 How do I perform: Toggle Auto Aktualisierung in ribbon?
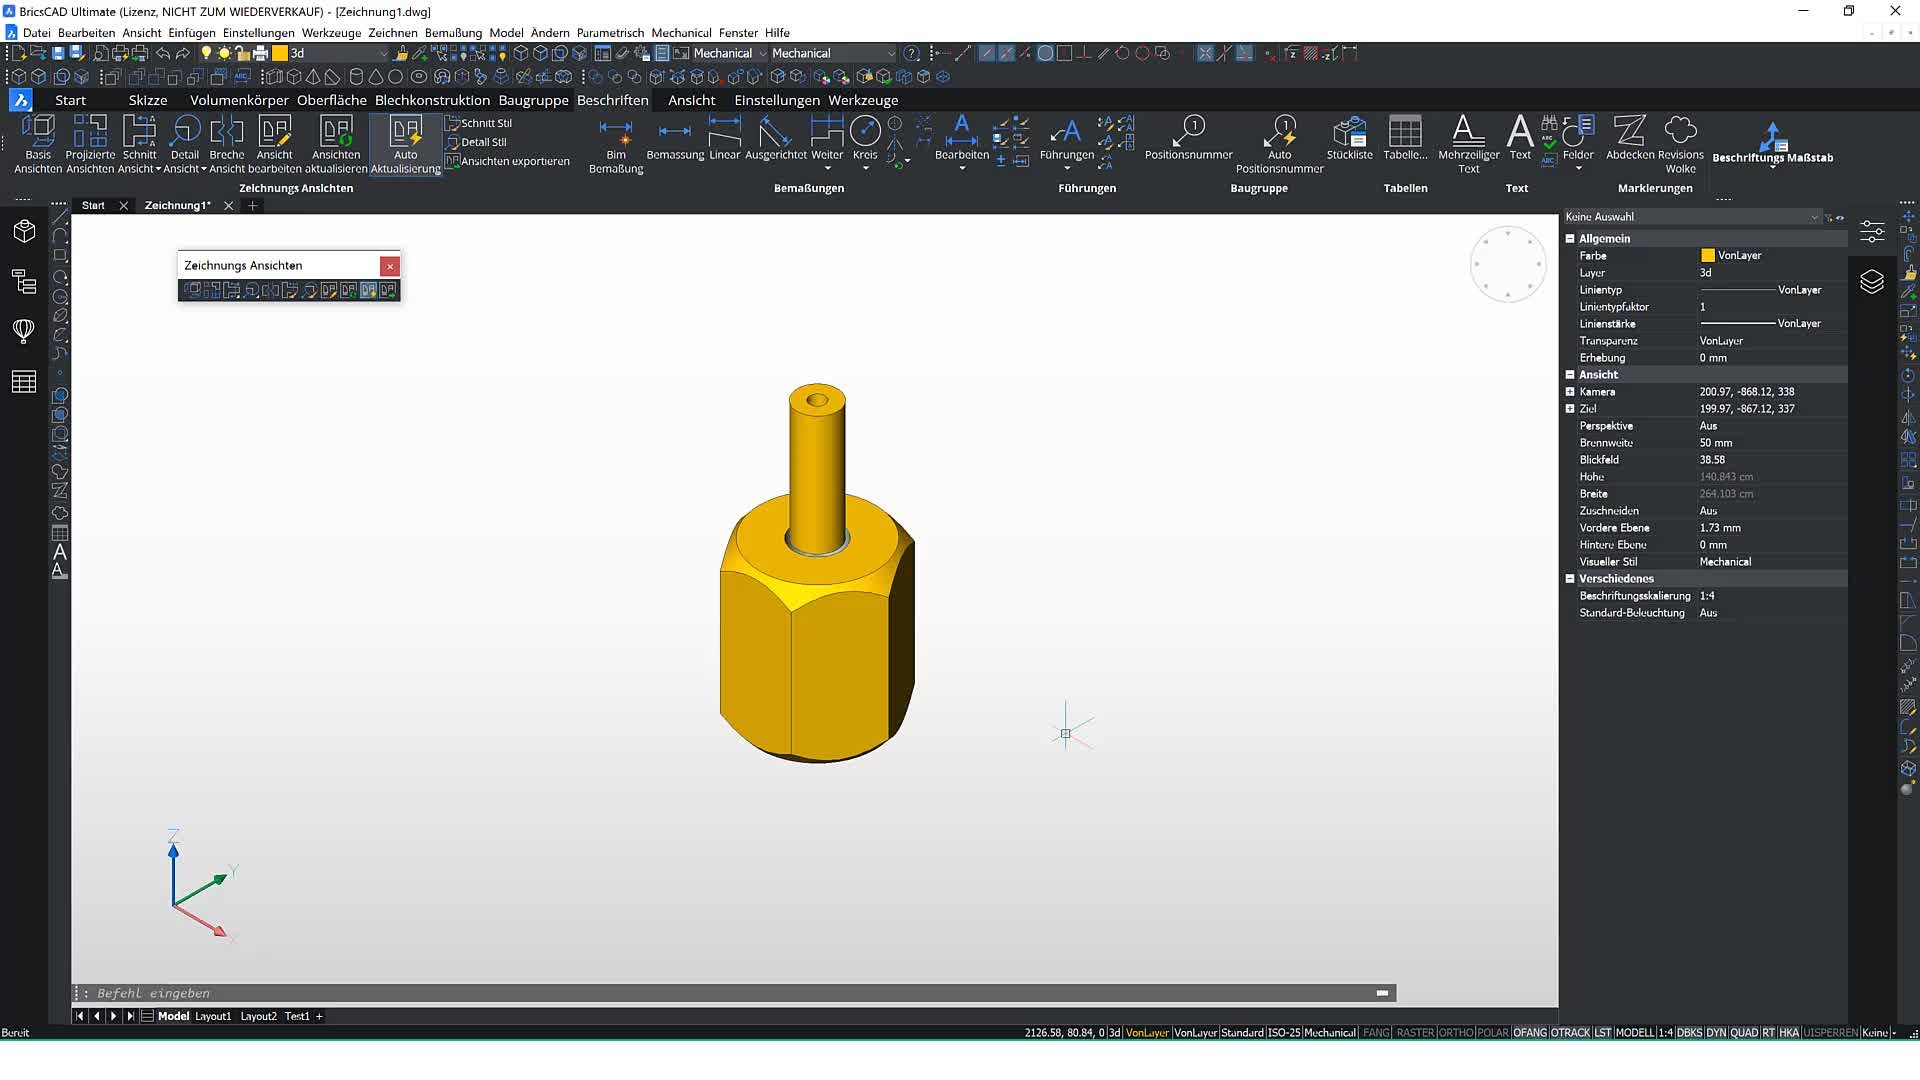[x=405, y=144]
